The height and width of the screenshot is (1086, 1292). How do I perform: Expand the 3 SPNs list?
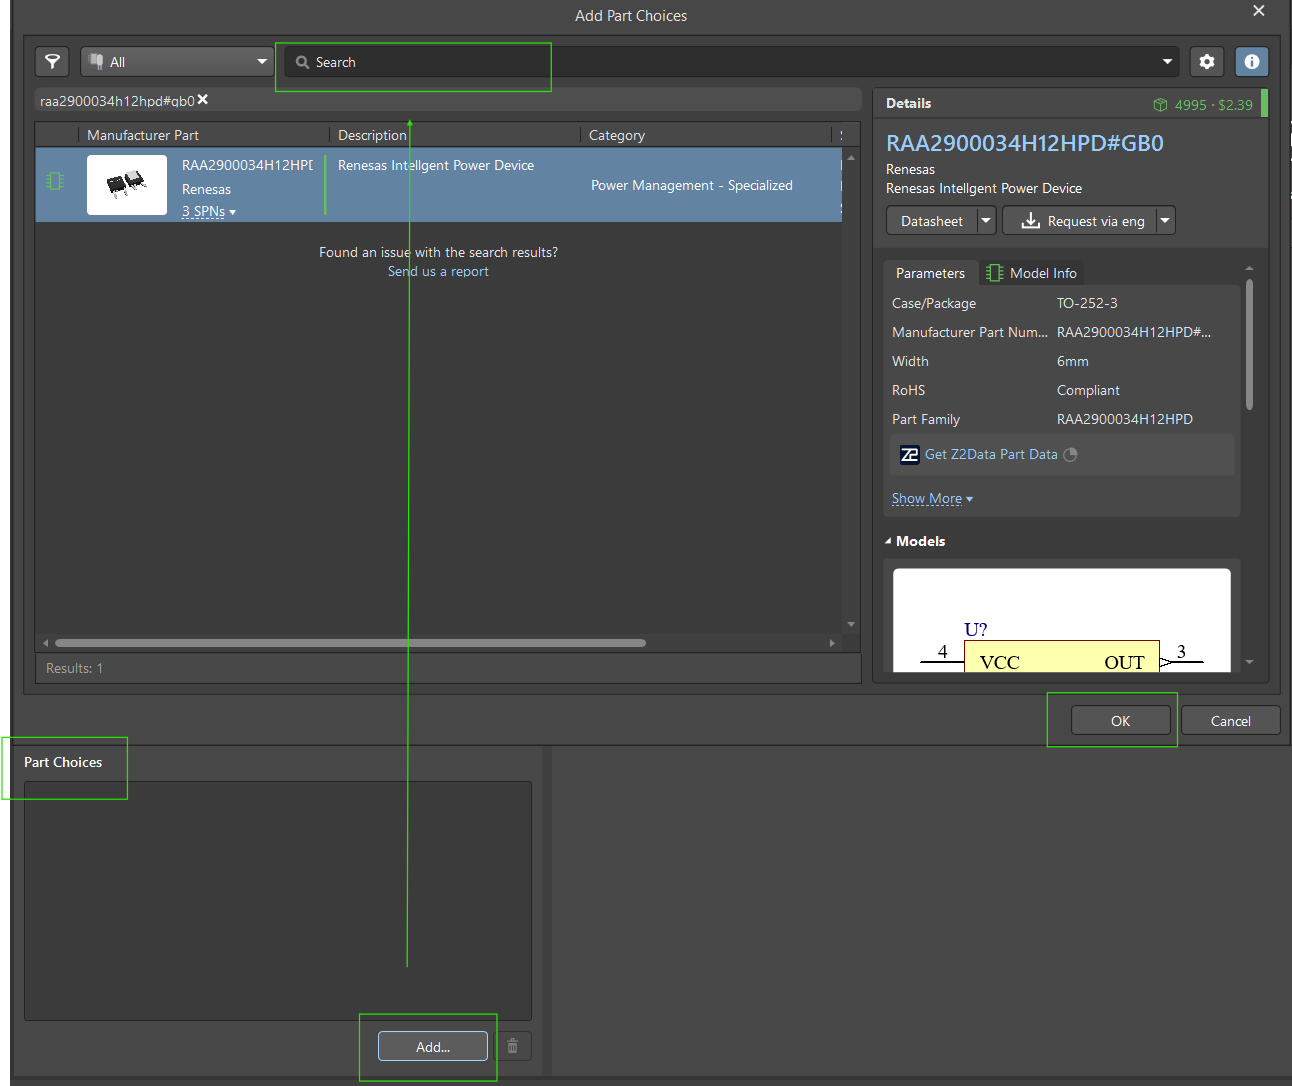(x=208, y=212)
